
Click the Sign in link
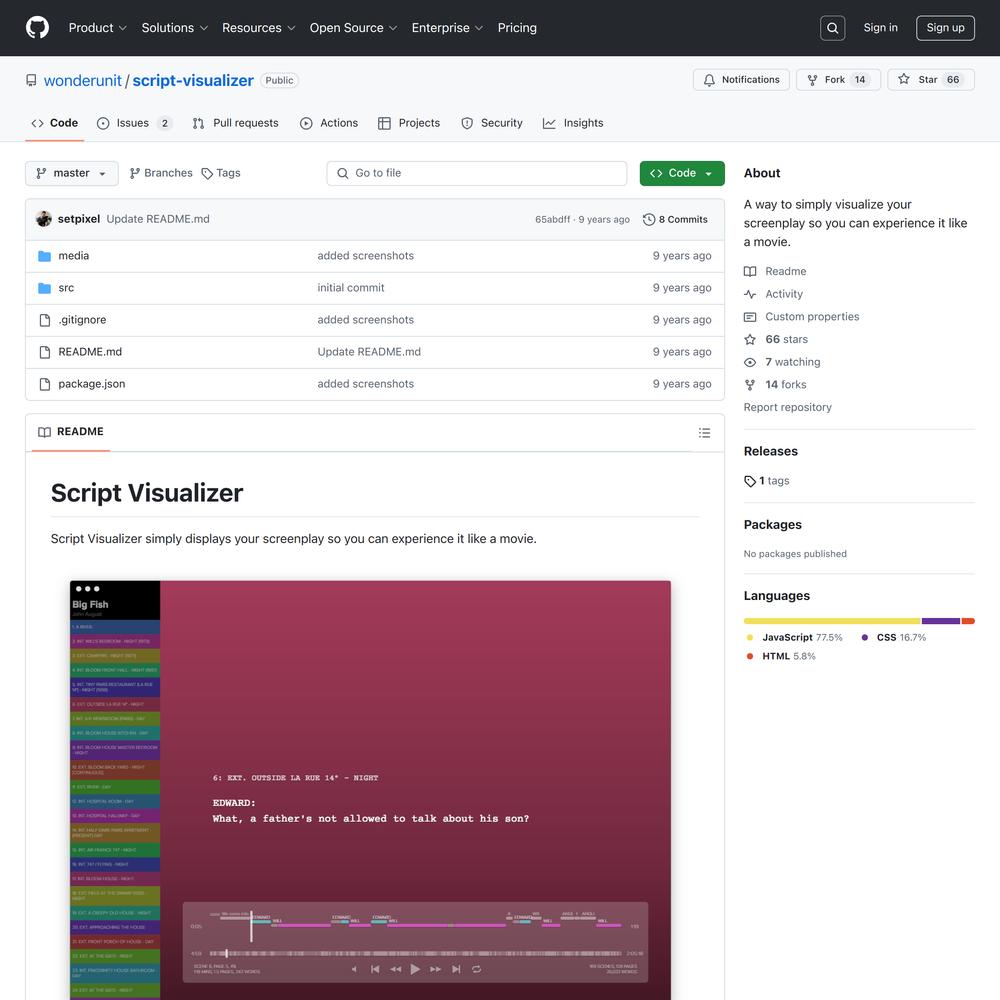tap(880, 27)
